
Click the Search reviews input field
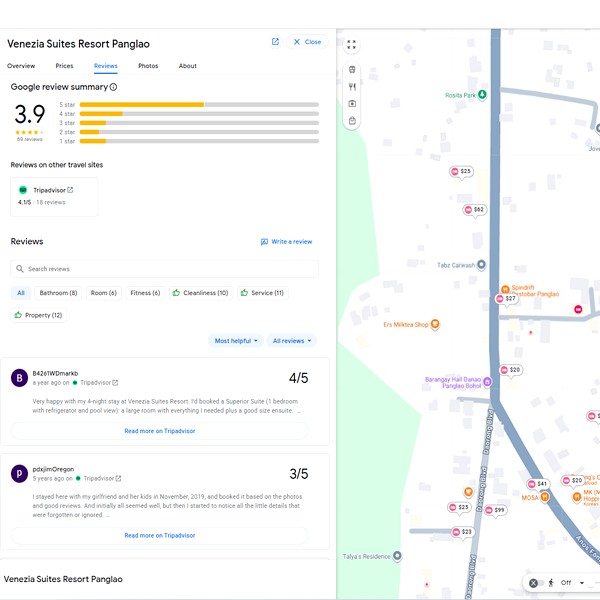165,269
